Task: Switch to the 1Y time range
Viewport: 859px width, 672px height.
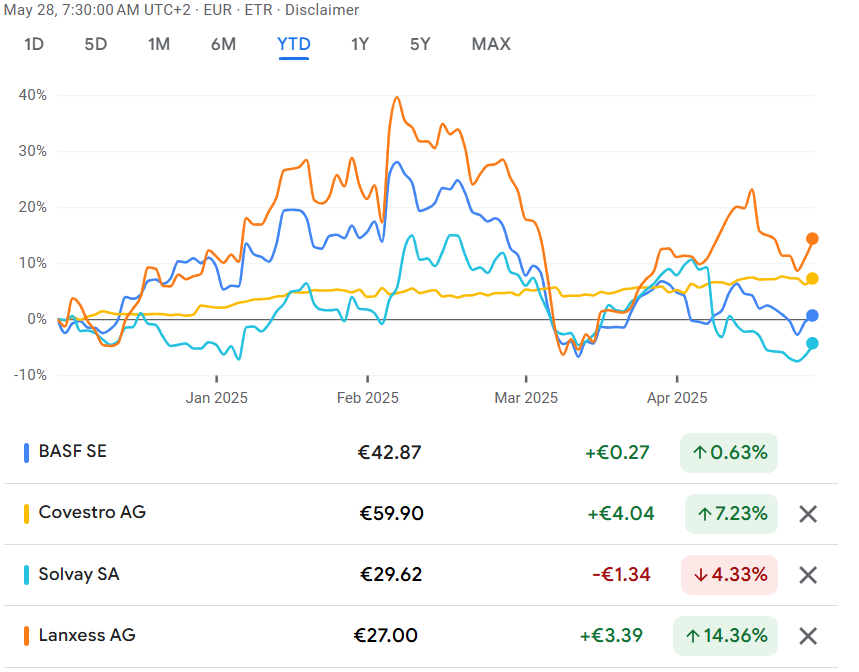Action: 360,44
